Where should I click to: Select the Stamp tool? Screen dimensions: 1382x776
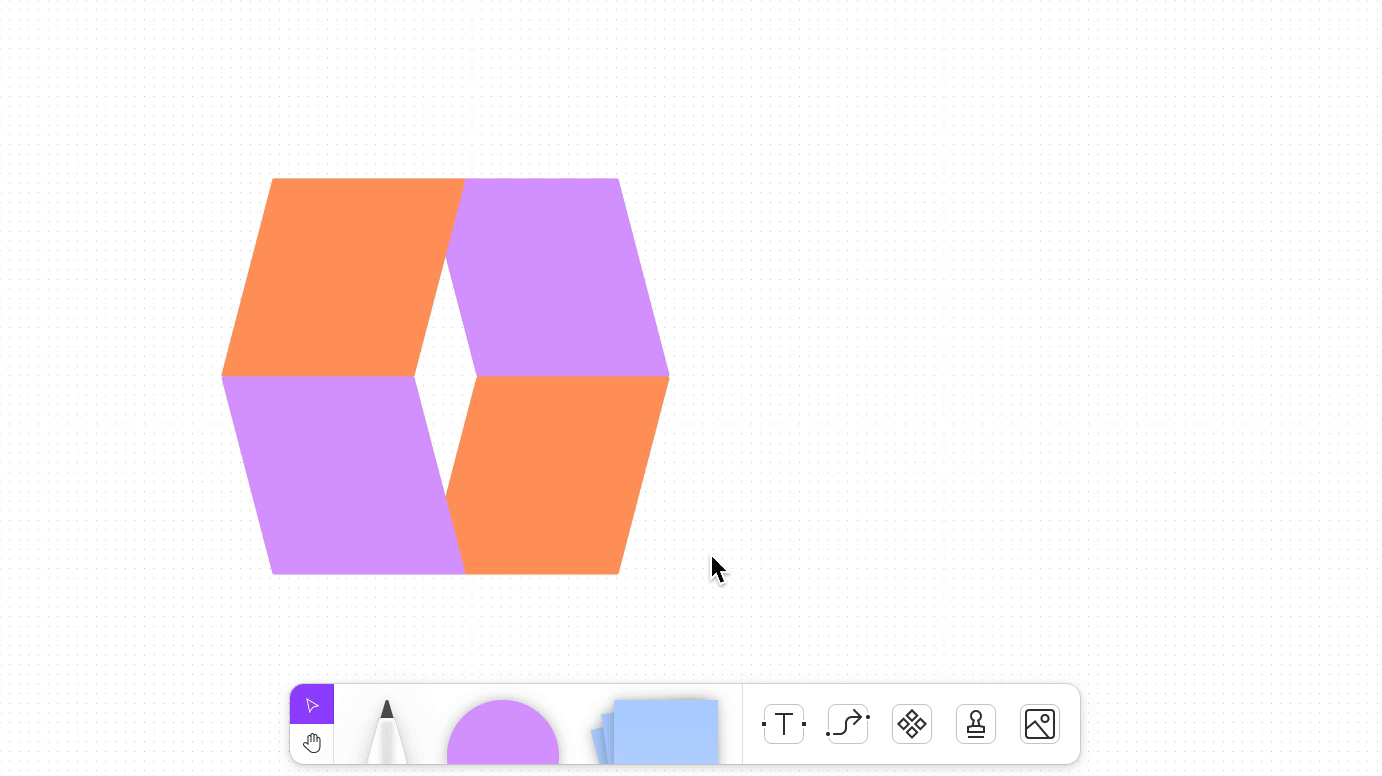point(976,724)
